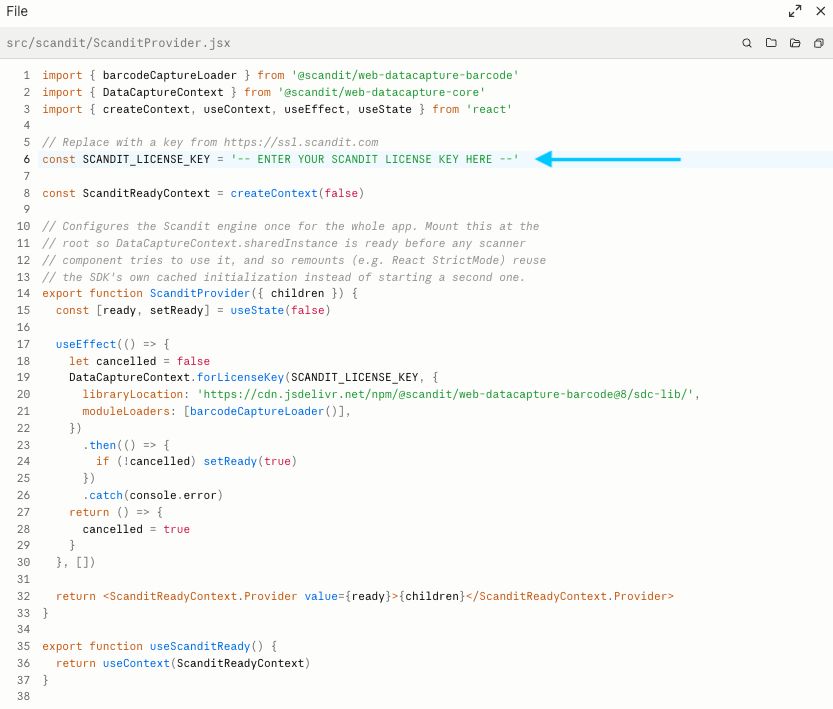Click the libraryLocation CDN URL string
This screenshot has width=833, height=709.
446,394
